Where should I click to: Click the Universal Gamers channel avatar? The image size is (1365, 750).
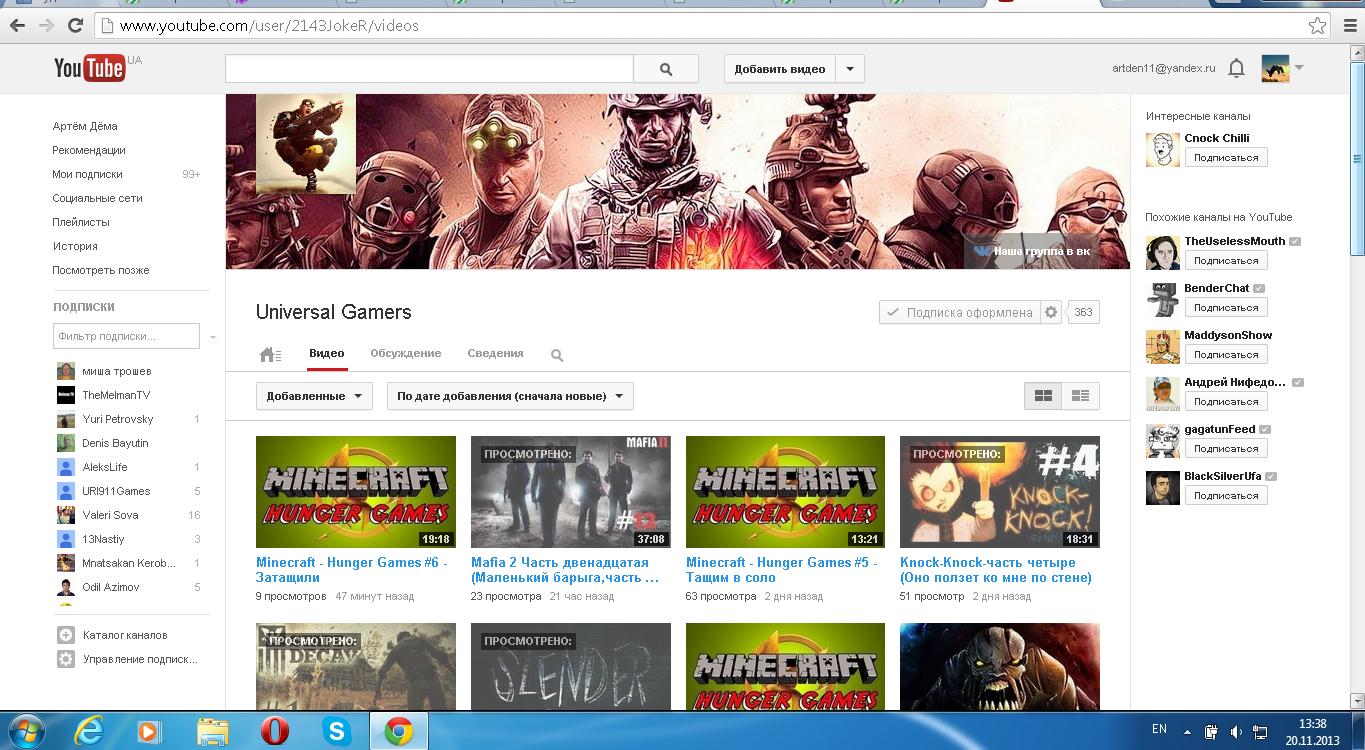(306, 144)
